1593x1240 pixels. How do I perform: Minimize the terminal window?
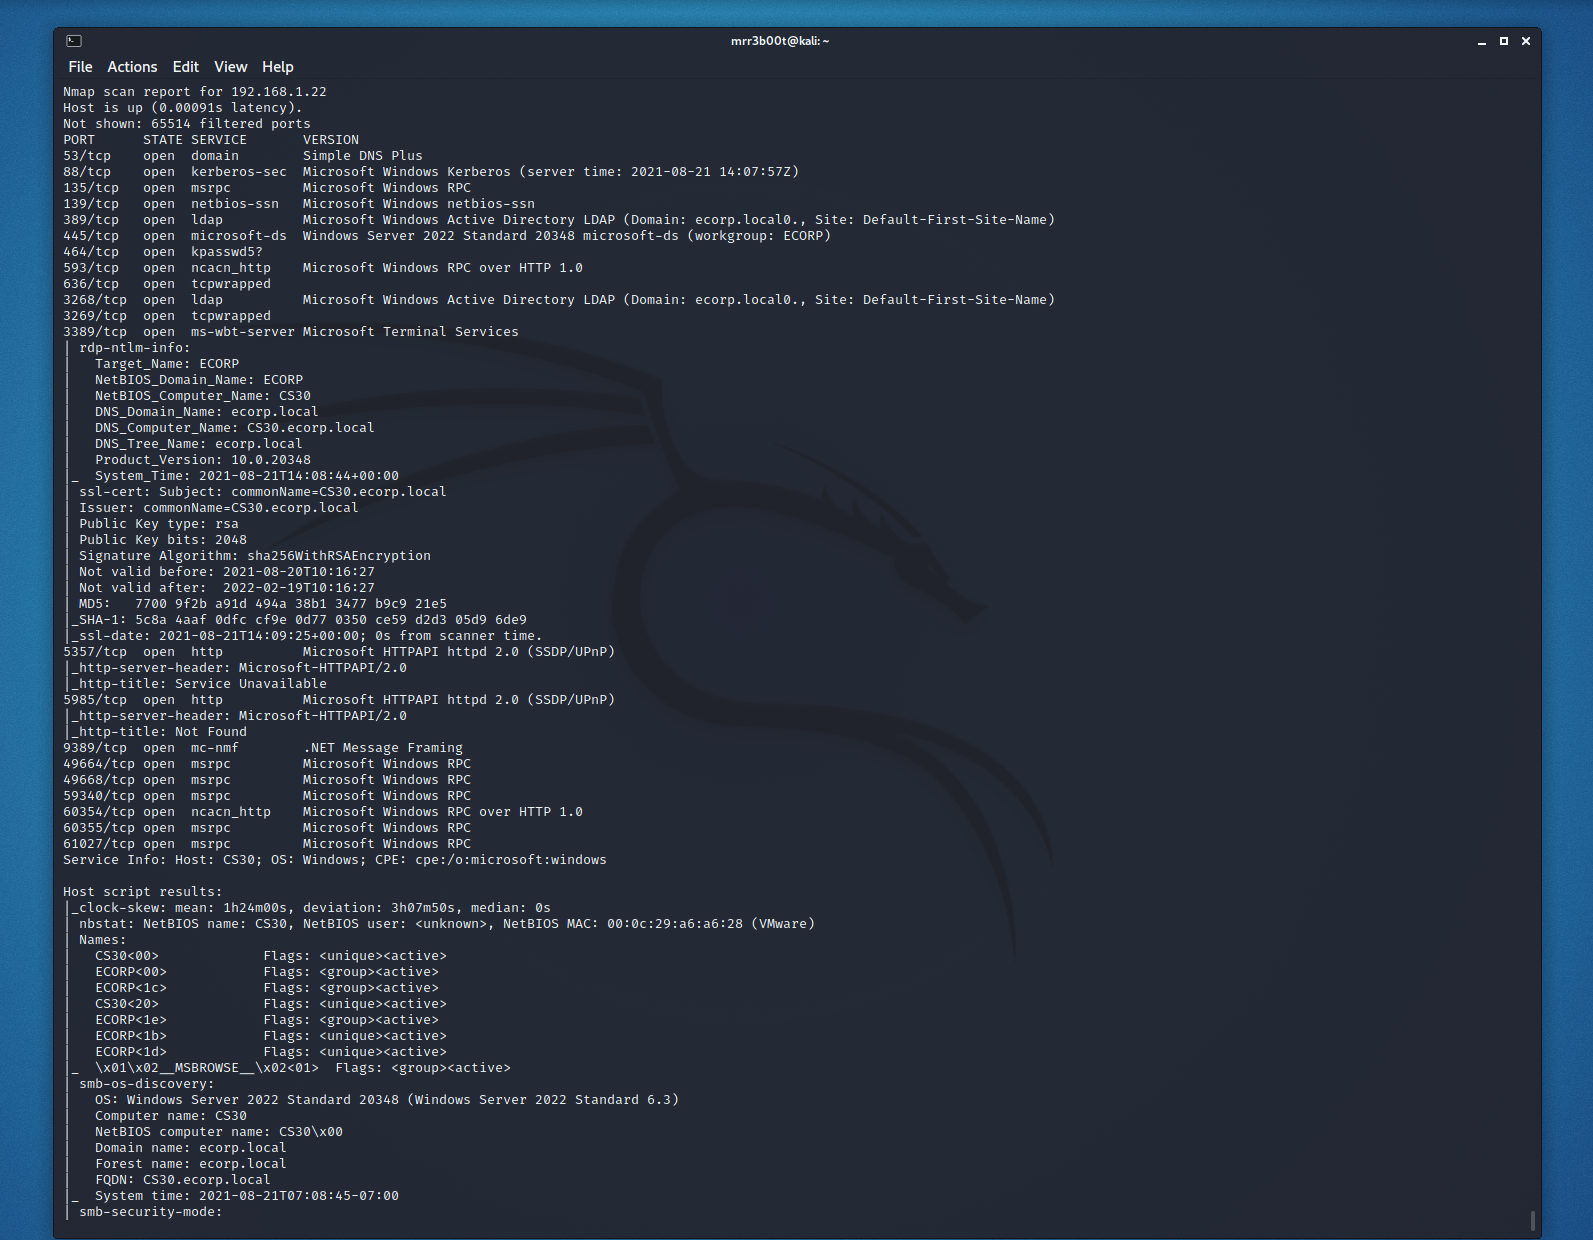pyautogui.click(x=1482, y=42)
